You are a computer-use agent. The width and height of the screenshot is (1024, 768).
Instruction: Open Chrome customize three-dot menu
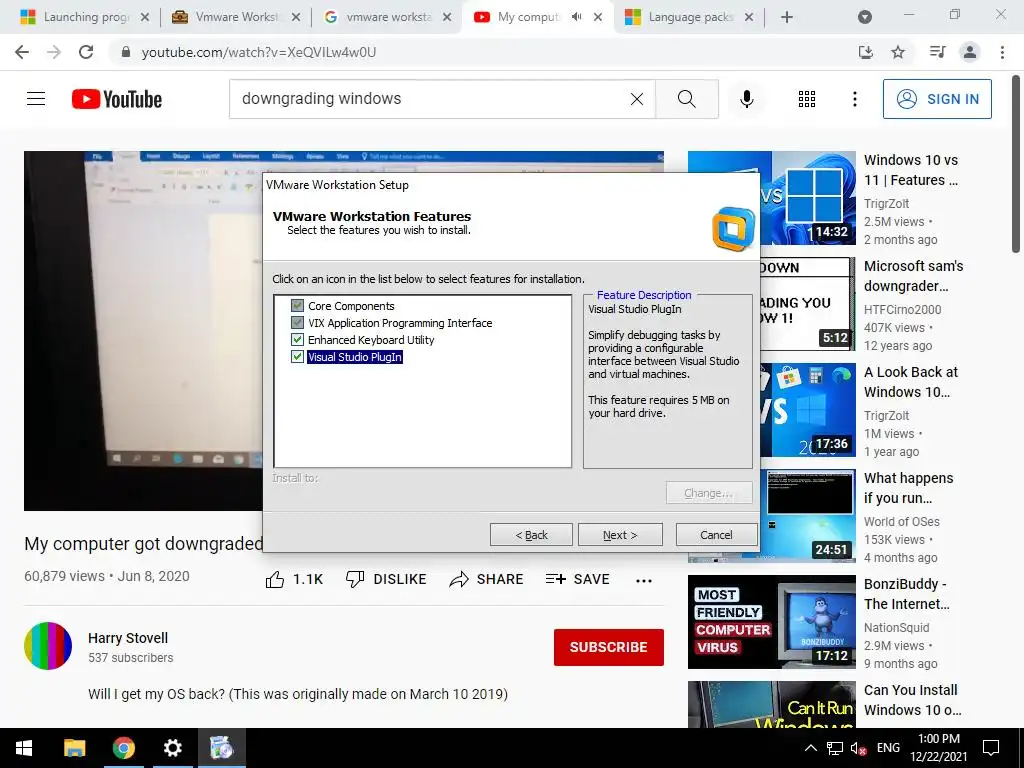click(x=1002, y=52)
